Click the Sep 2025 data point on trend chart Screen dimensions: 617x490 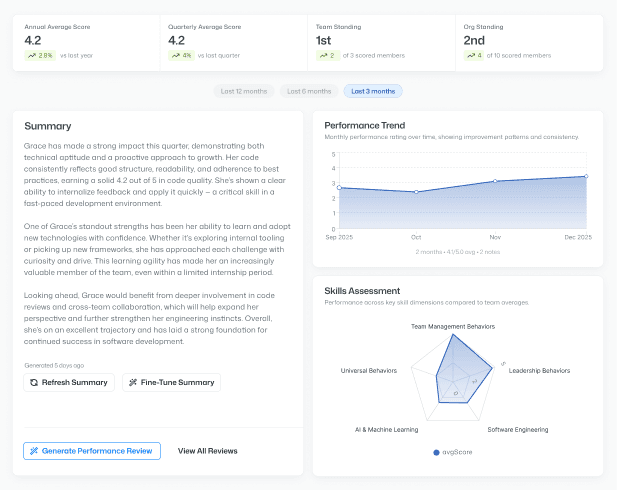click(339, 187)
